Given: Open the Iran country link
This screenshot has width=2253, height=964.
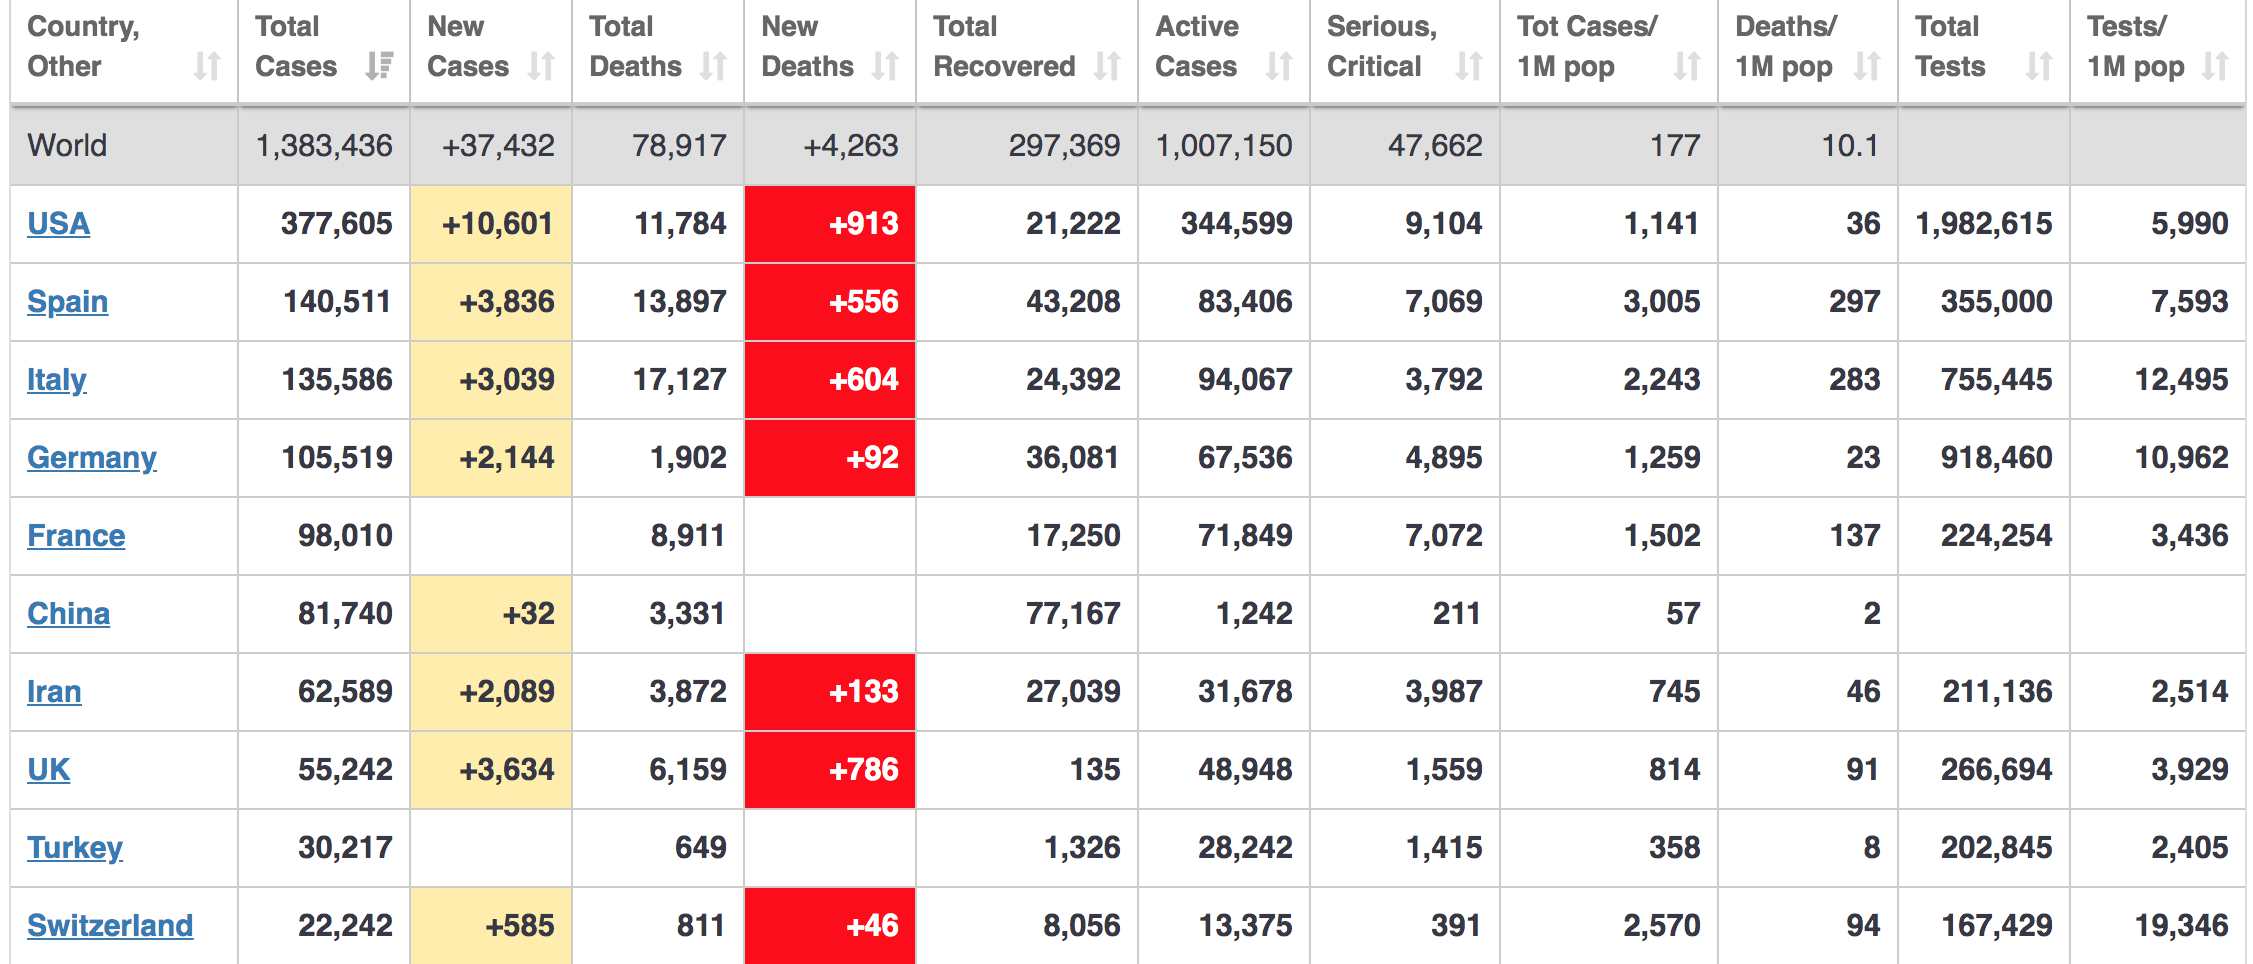Looking at the screenshot, I should coord(54,691).
